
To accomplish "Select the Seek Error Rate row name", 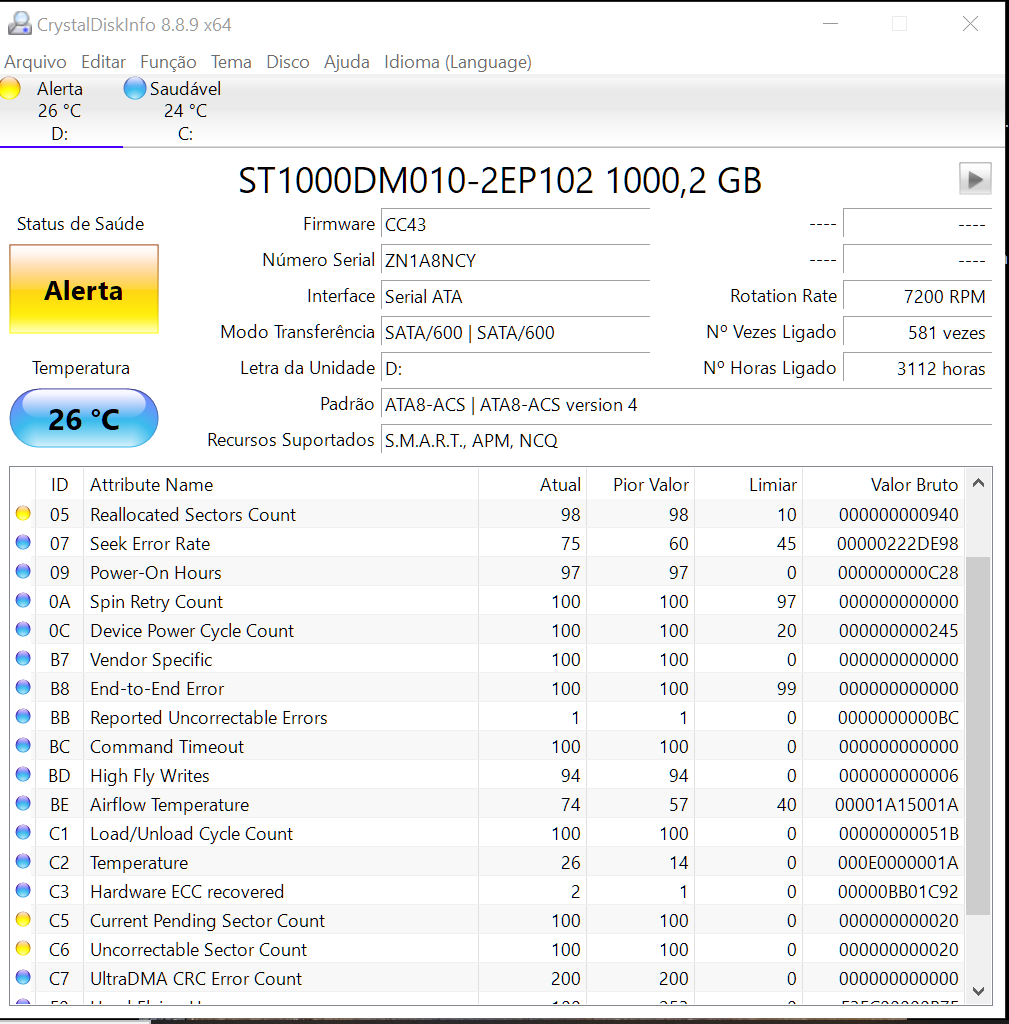I will [x=150, y=543].
